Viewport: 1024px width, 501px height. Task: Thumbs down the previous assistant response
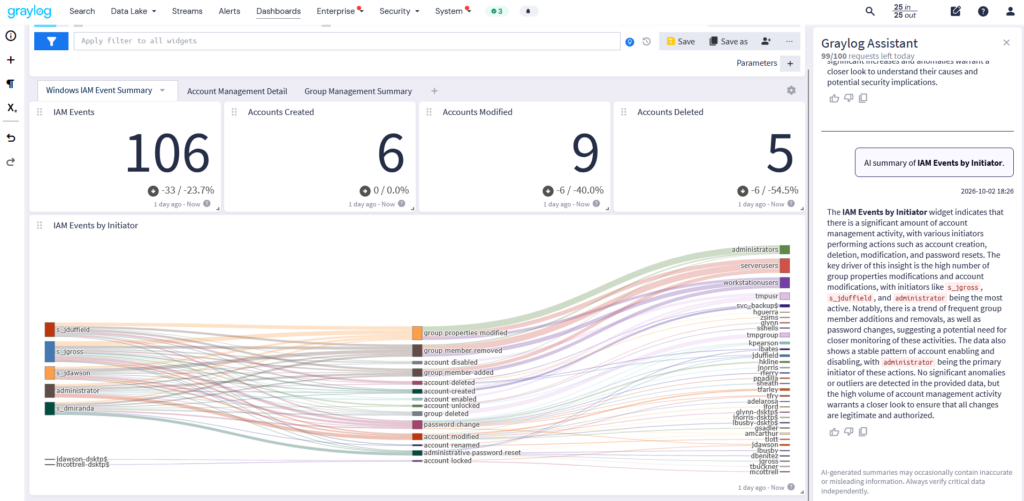pos(848,98)
